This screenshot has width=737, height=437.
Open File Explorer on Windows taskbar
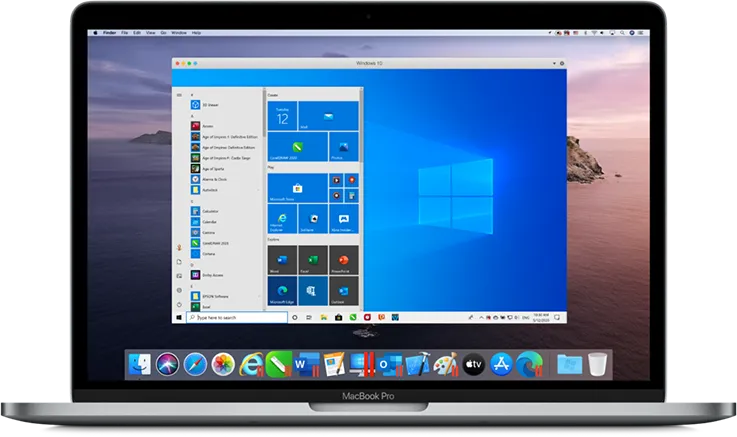click(x=324, y=318)
